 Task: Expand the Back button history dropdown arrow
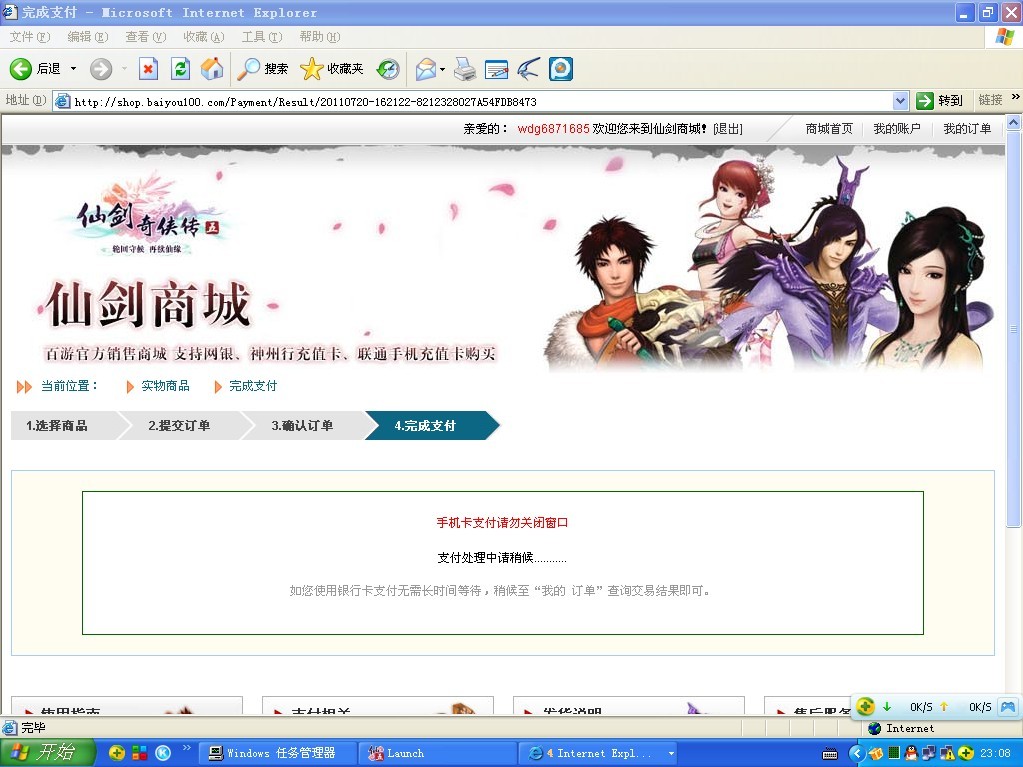(x=73, y=68)
